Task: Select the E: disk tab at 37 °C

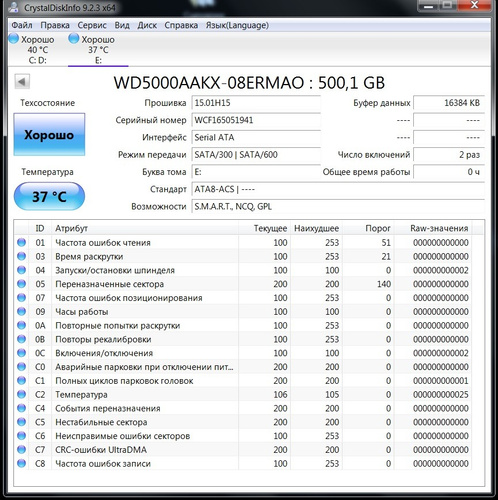Action: [x=98, y=49]
